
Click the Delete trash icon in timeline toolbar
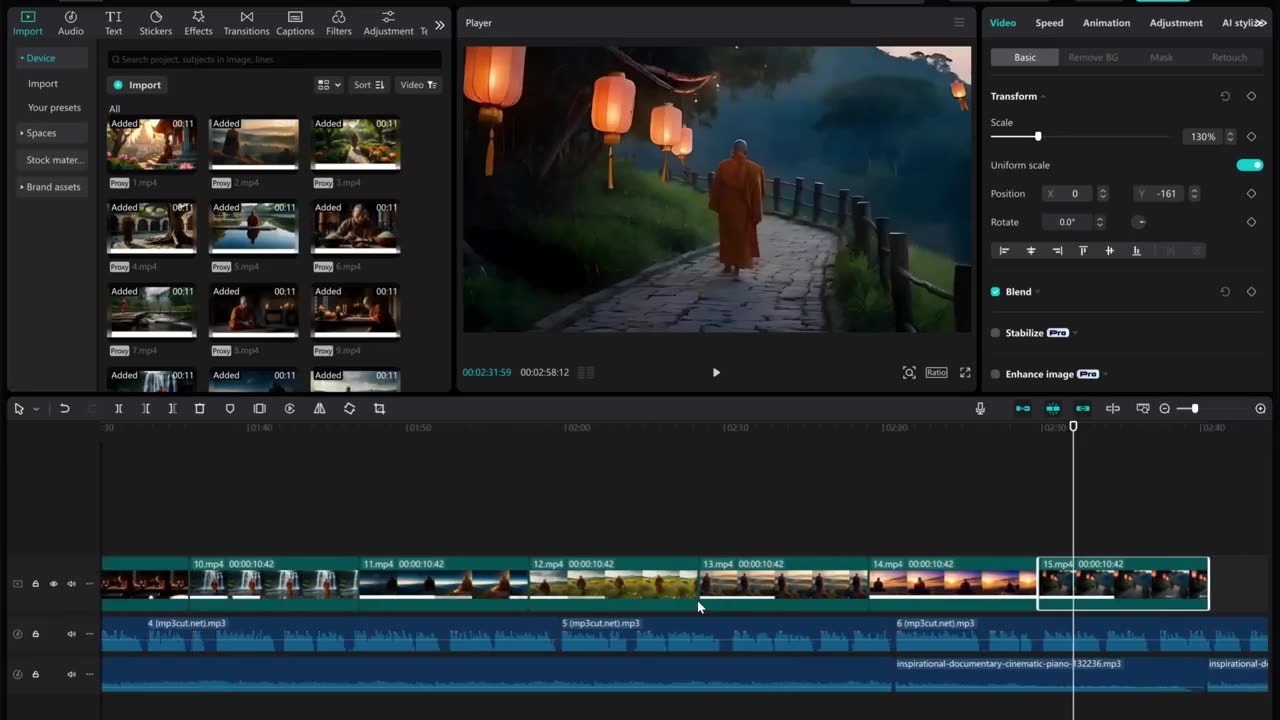(199, 409)
